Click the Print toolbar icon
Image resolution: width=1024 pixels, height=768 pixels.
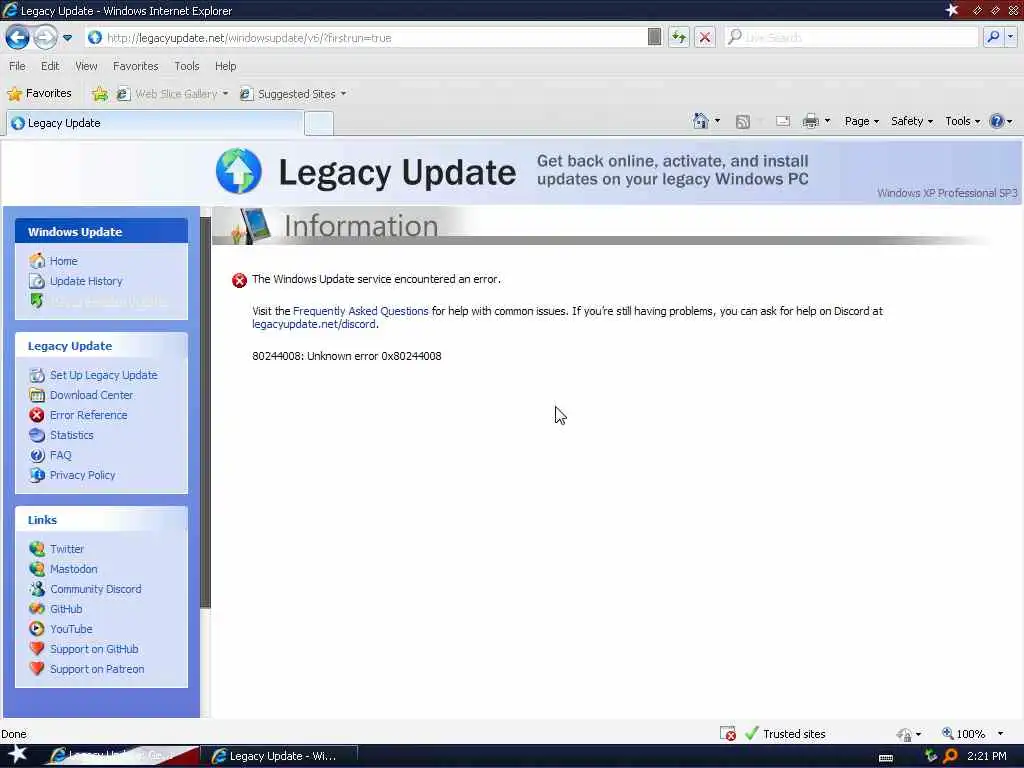[x=810, y=121]
